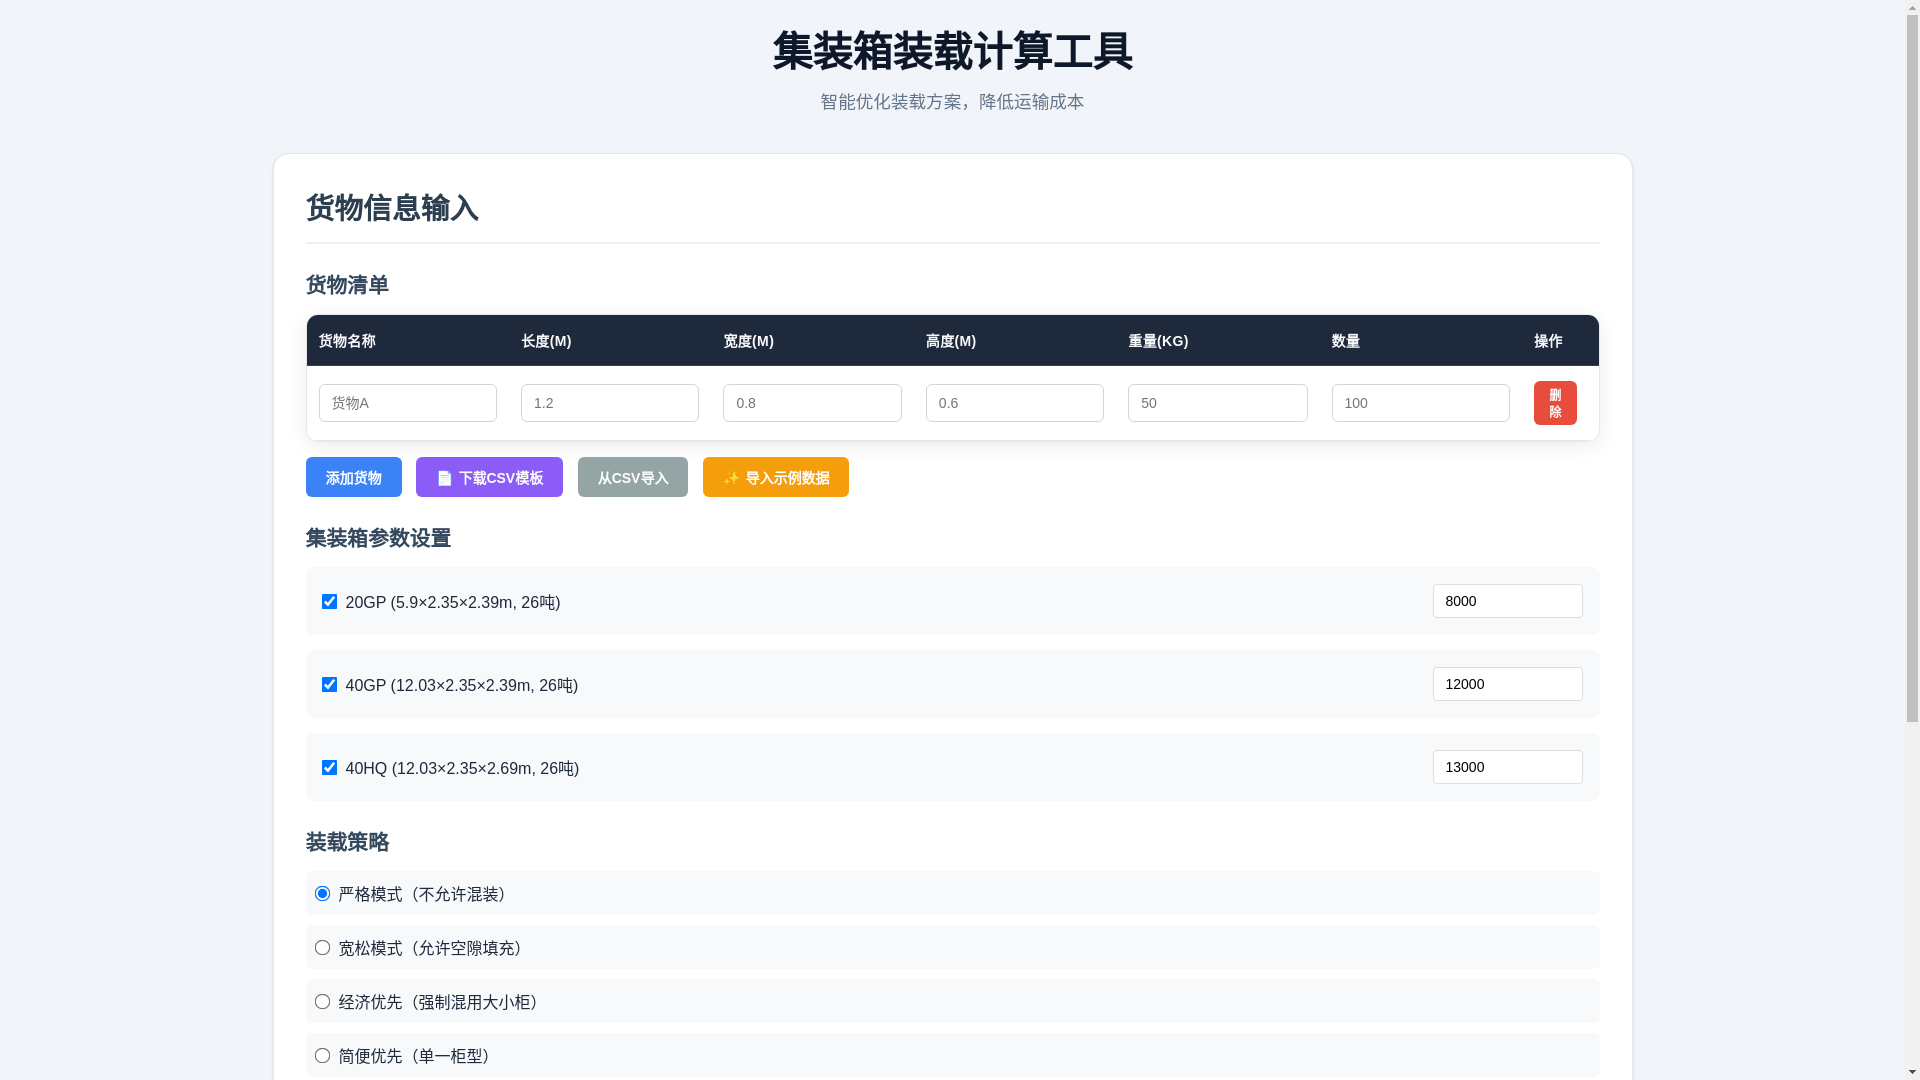Focus the 重量 input showing 50
The image size is (1920, 1080).
pyautogui.click(x=1218, y=403)
